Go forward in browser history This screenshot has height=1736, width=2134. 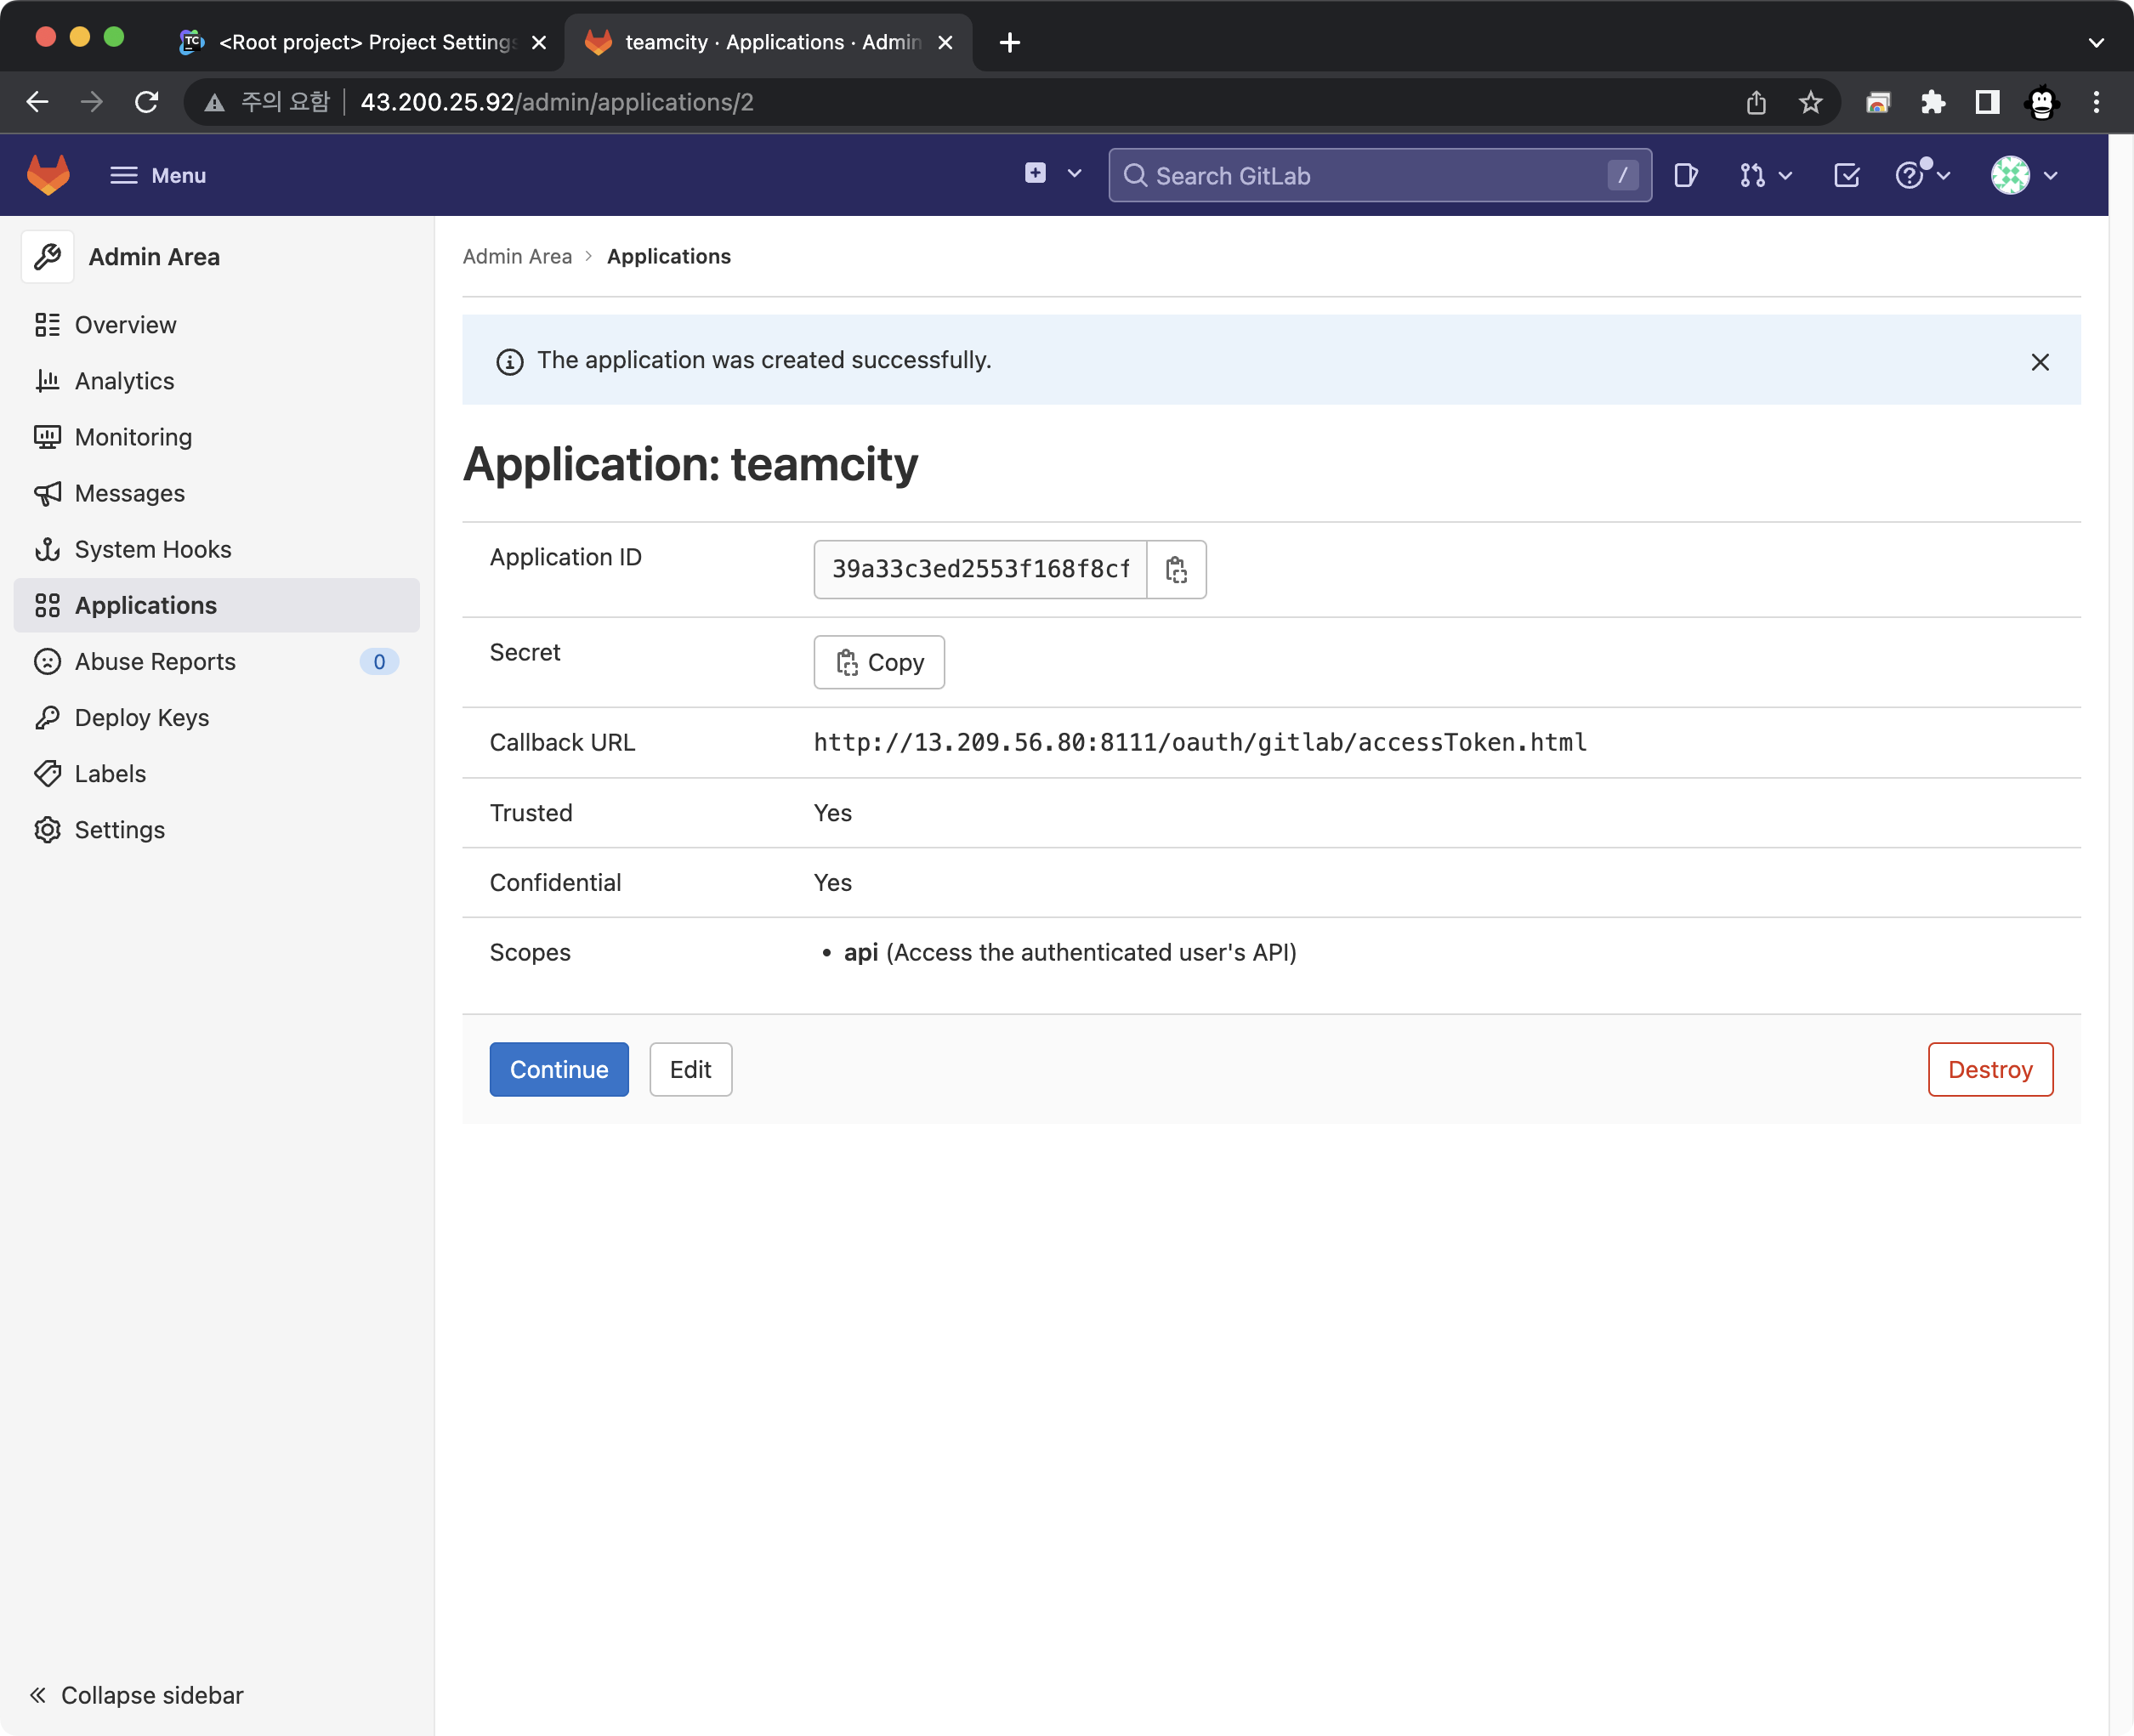click(91, 102)
